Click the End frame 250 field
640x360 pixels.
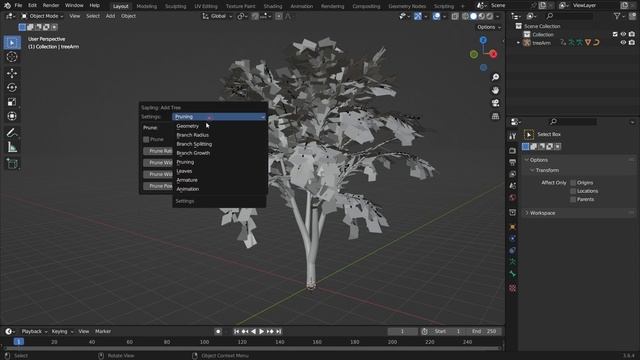click(x=485, y=331)
